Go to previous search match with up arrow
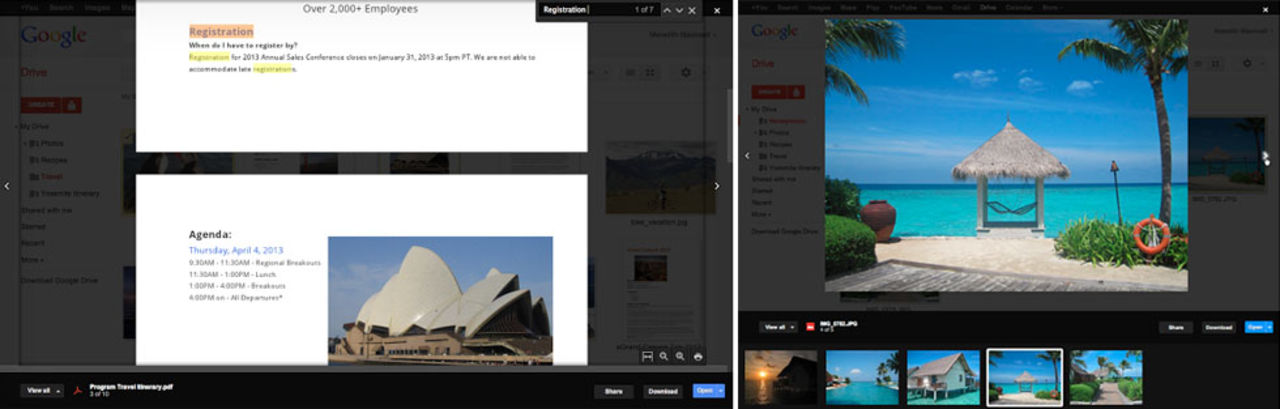This screenshot has height=409, width=1280. tap(667, 10)
